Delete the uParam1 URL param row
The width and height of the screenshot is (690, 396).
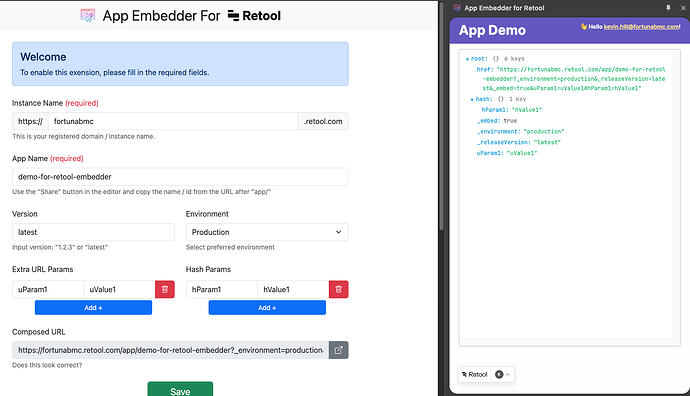click(165, 290)
